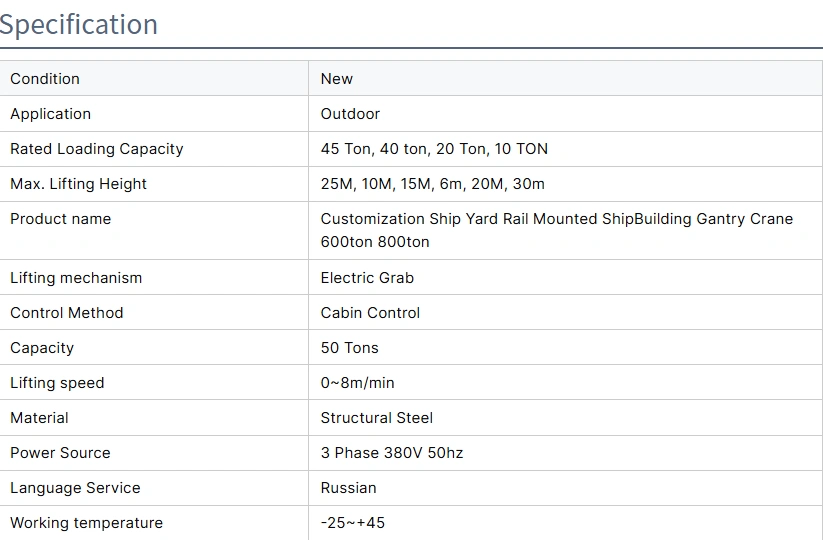Click the "-25~+45" working temperature value
Screen dimensions: 823x540
click(352, 523)
